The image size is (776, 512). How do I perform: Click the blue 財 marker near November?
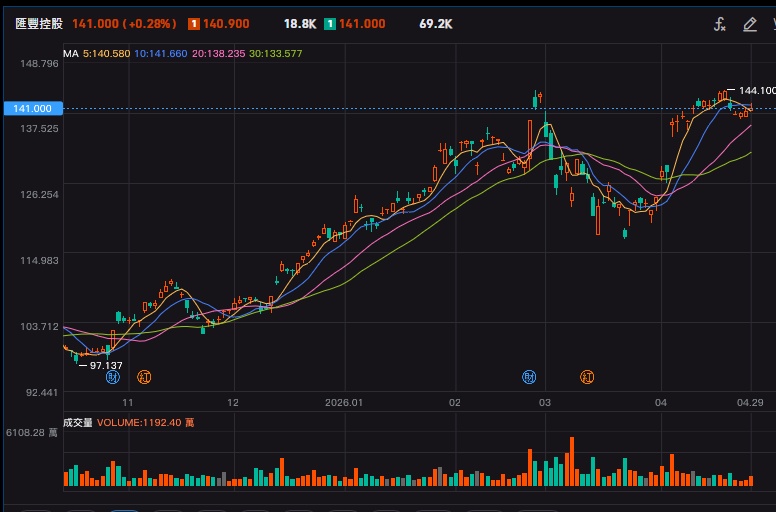pyautogui.click(x=113, y=377)
